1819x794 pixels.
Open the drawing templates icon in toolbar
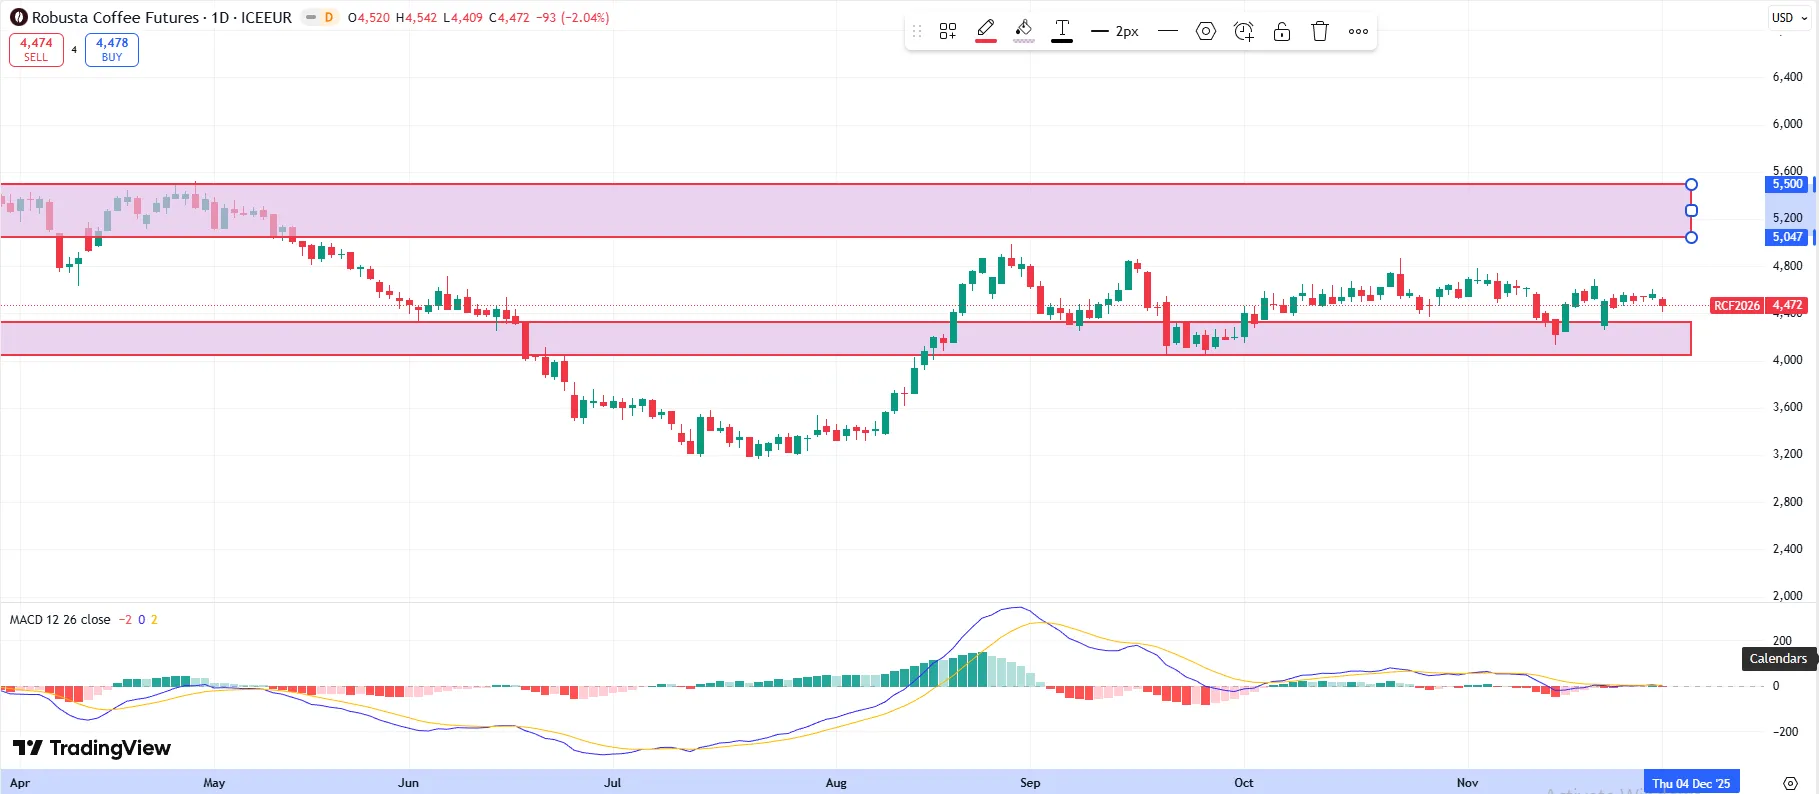[947, 31]
